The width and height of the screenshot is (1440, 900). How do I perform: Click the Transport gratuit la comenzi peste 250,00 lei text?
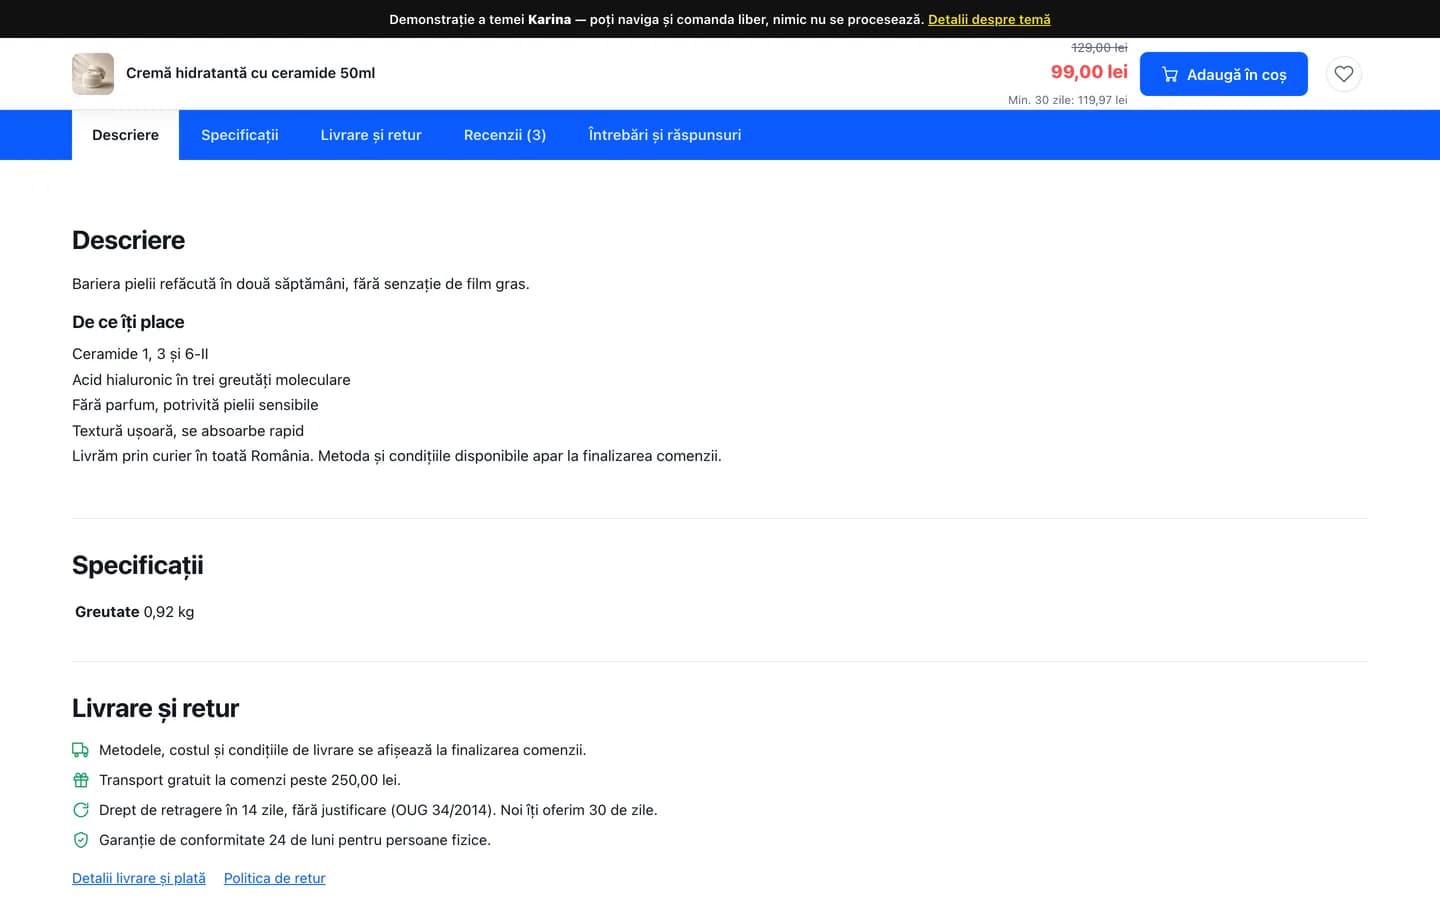(250, 780)
